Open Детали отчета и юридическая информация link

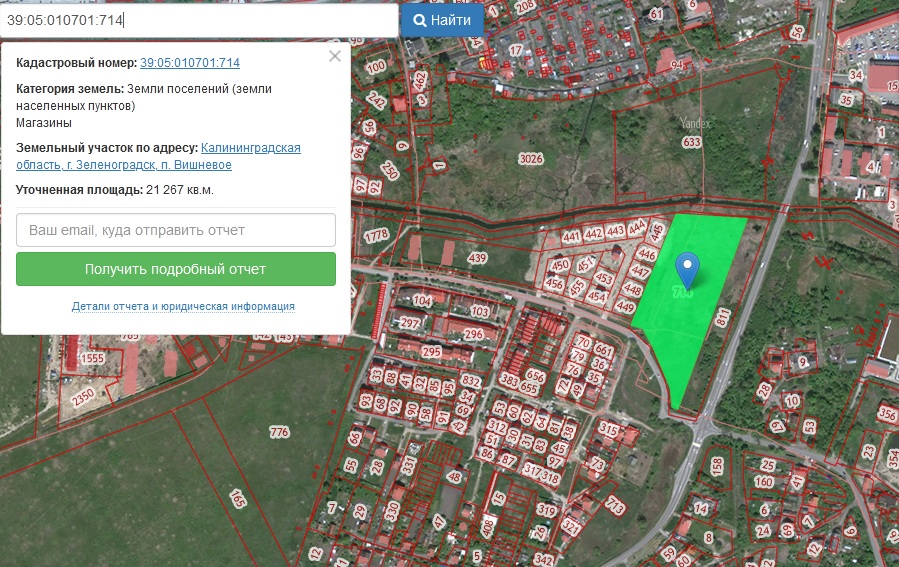click(183, 306)
